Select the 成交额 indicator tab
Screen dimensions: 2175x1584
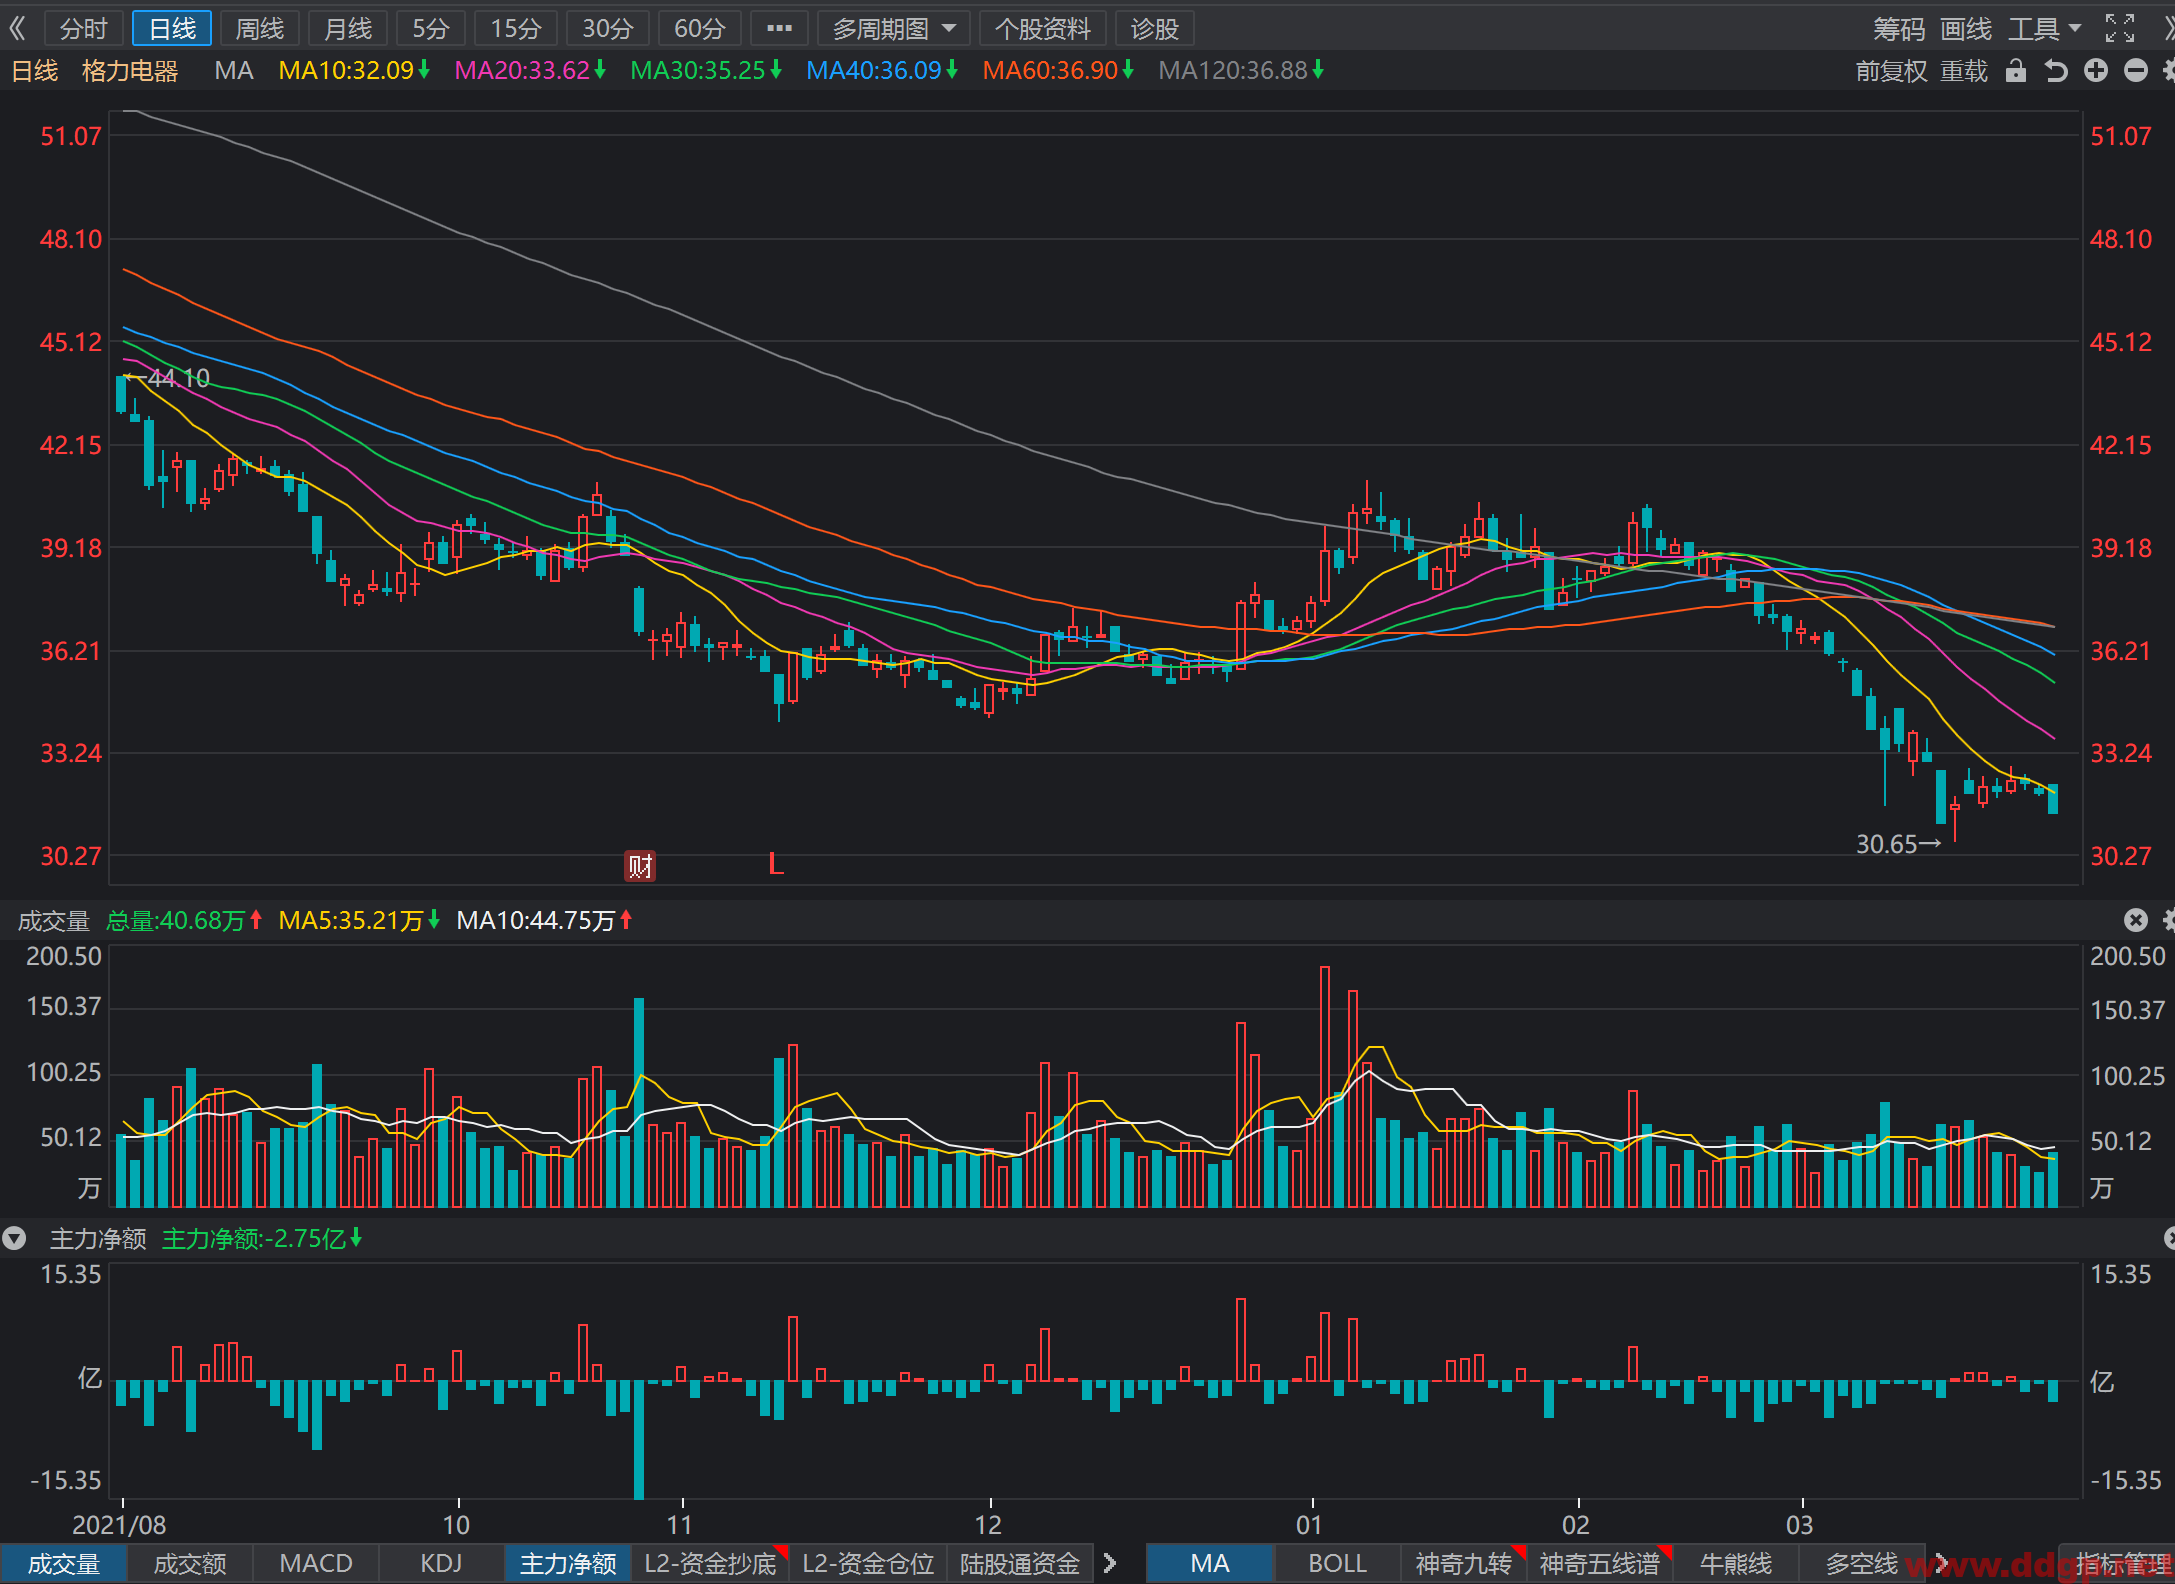(x=190, y=1563)
